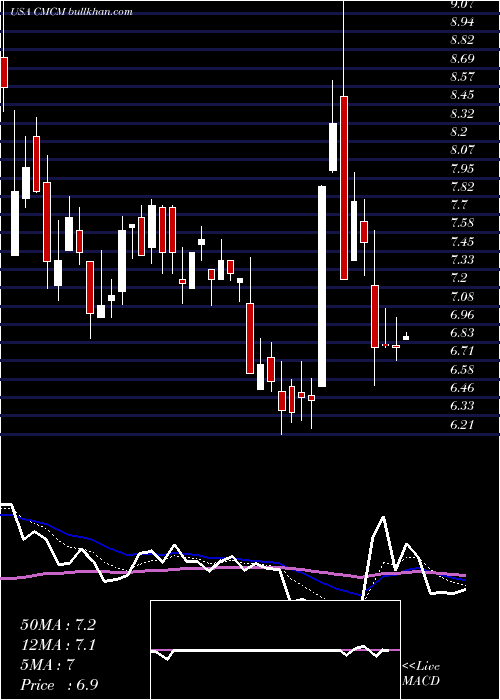Click the first red candle near 8.69
Viewport: 500px width, 700px height.
click(x=4, y=72)
